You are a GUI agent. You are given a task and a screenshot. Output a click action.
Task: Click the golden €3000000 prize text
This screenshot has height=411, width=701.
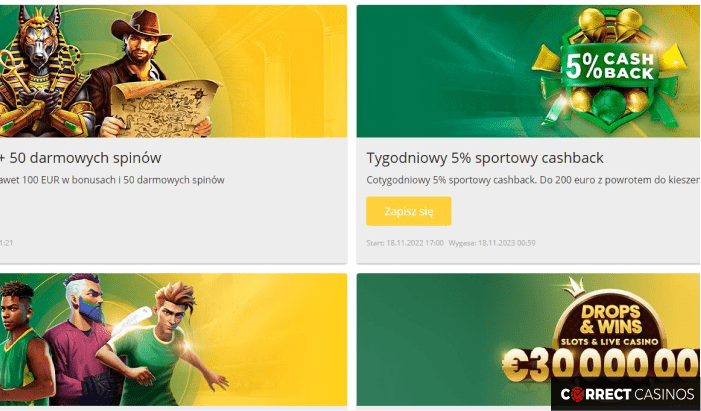point(600,363)
